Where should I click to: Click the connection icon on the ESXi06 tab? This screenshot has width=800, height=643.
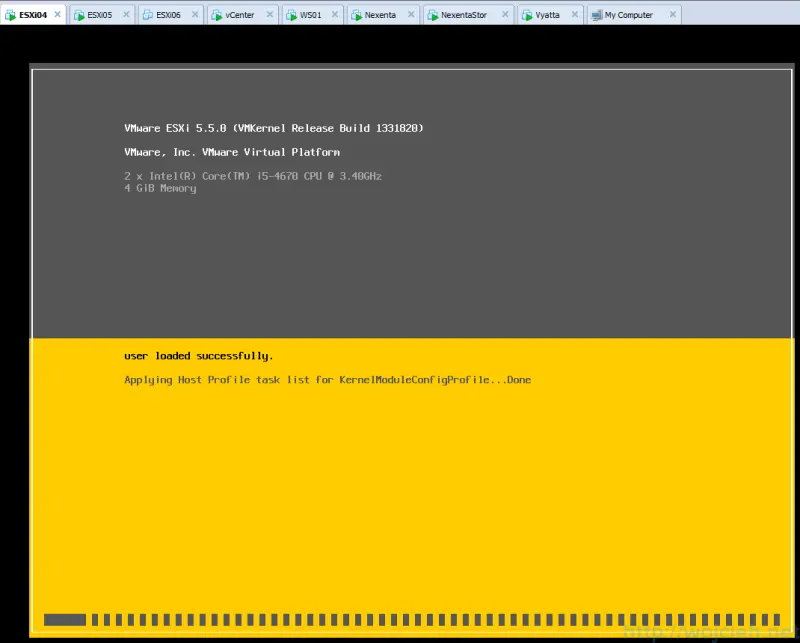(148, 14)
